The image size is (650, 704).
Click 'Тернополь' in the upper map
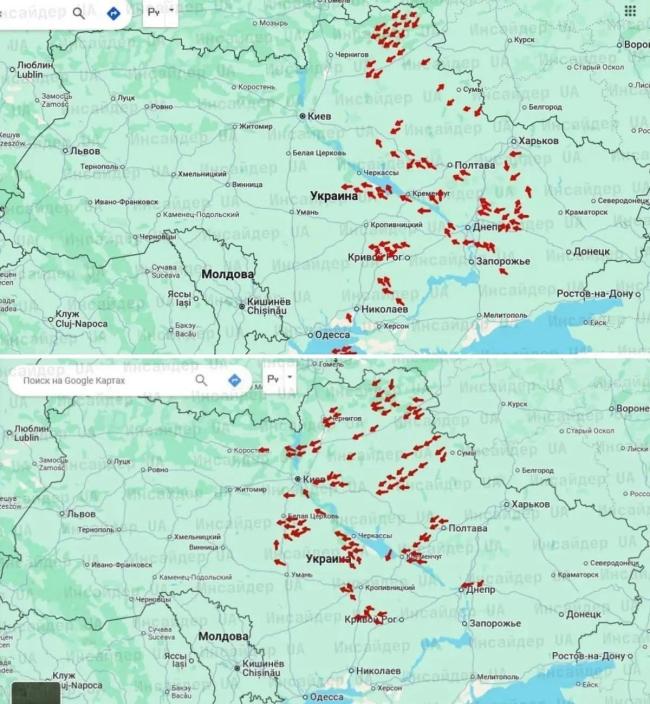point(100,167)
